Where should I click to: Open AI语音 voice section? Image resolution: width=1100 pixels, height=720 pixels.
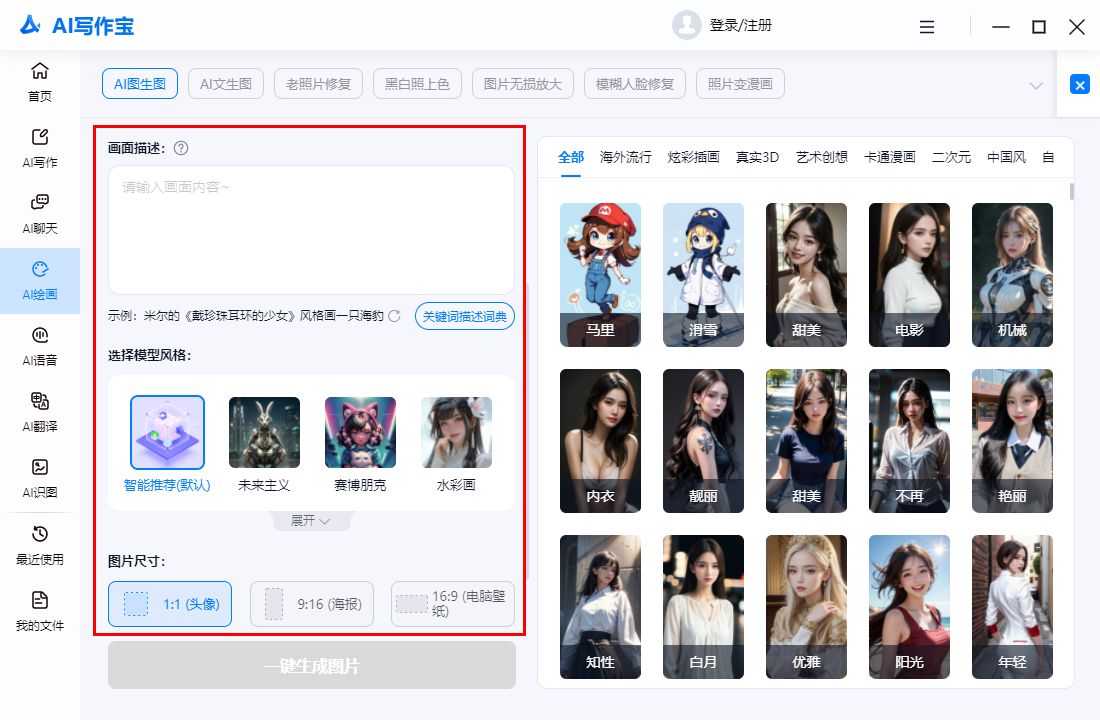(x=40, y=347)
